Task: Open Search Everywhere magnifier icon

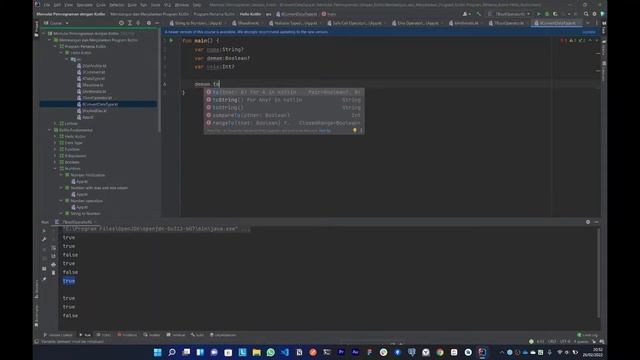Action: pos(586,14)
